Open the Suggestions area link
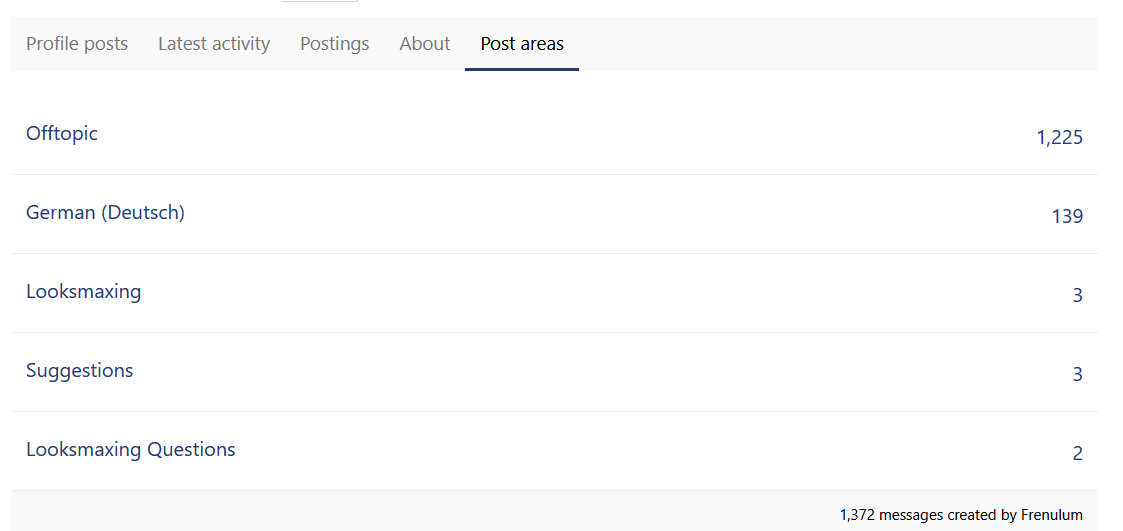1123x531 pixels. click(x=79, y=371)
